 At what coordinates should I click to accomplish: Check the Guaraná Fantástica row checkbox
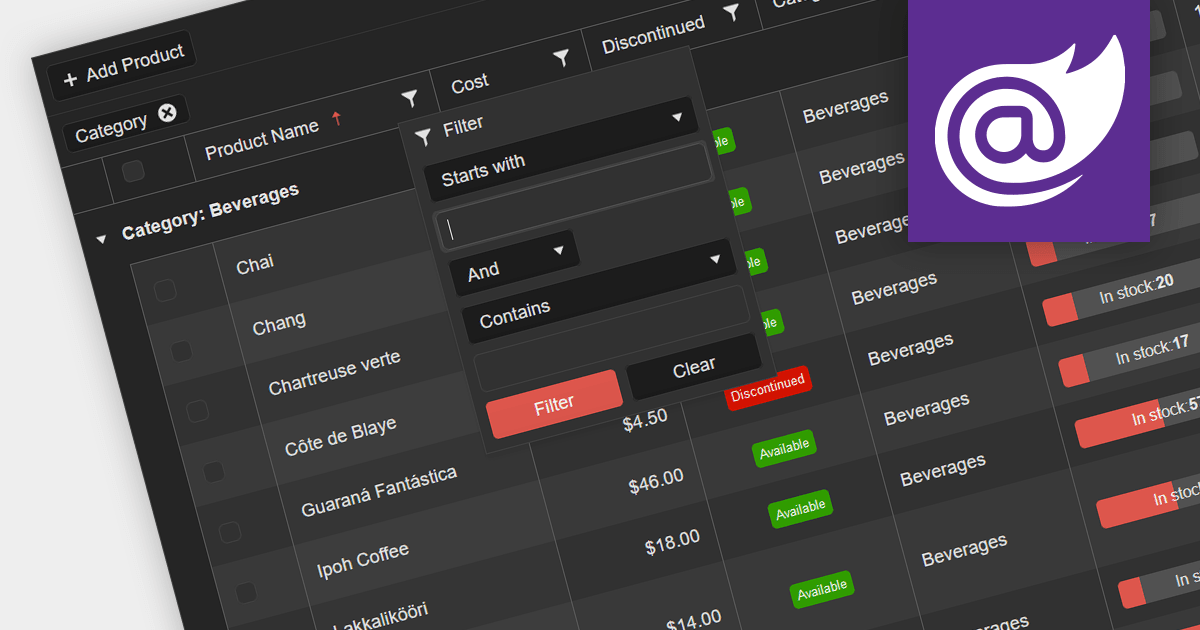point(230,531)
